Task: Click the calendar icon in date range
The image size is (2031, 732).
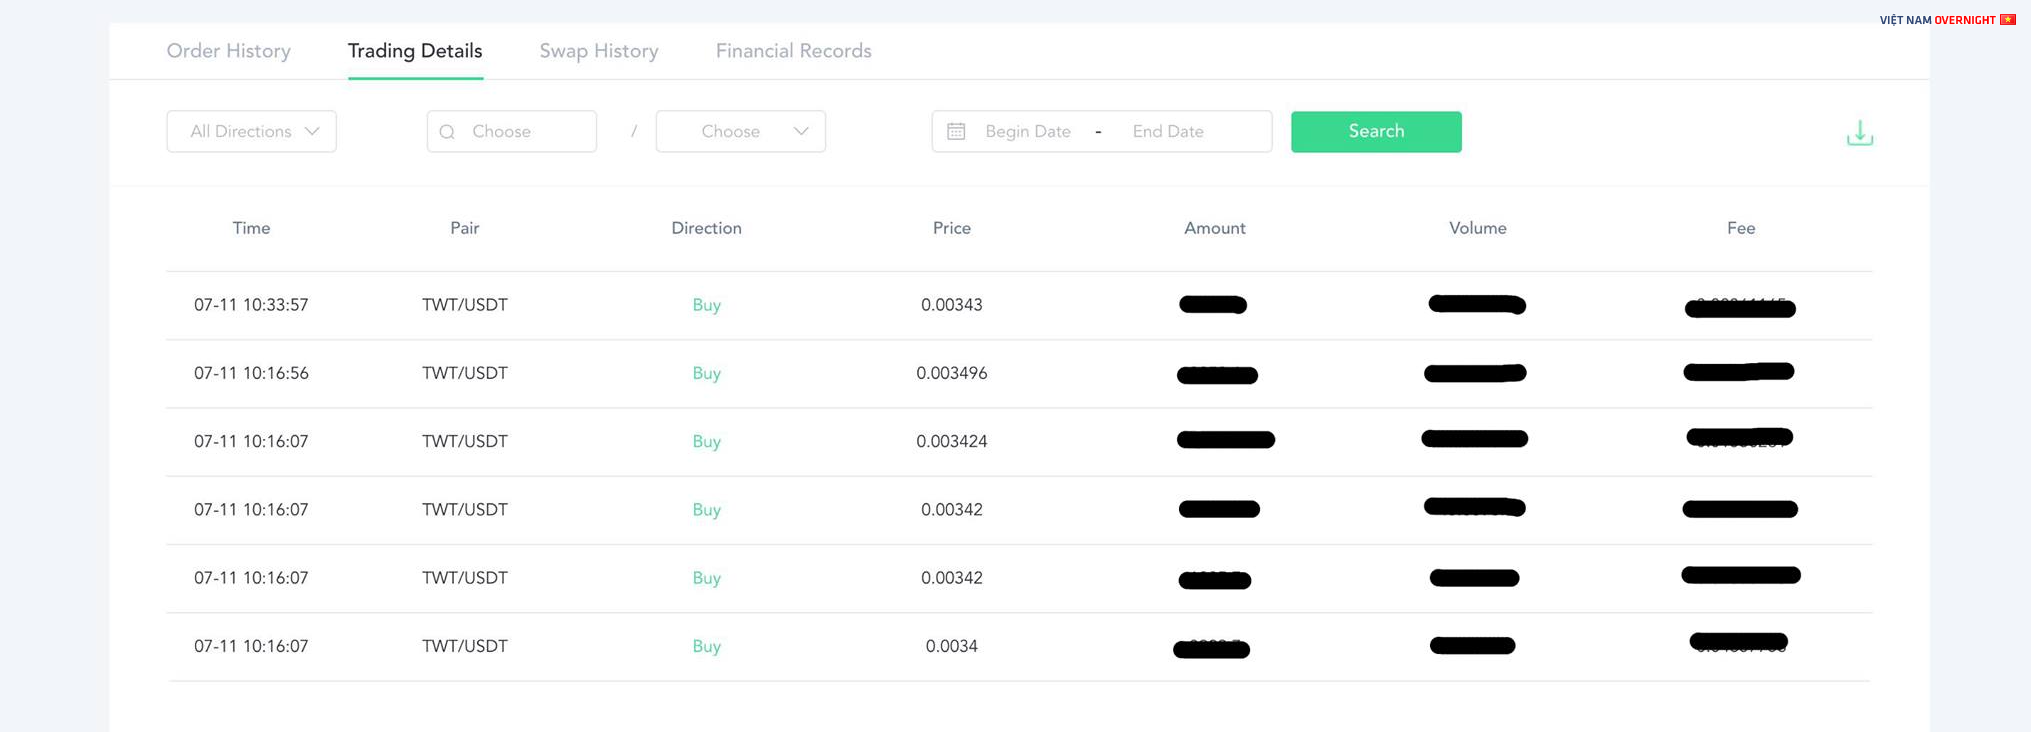Action: tap(956, 132)
